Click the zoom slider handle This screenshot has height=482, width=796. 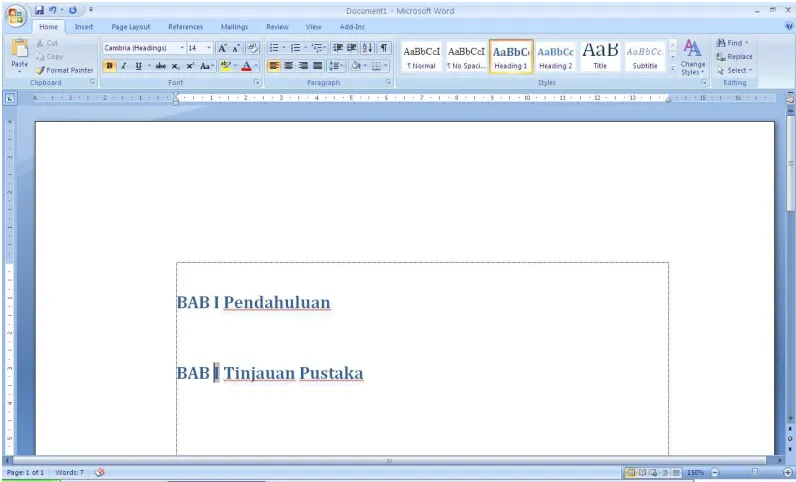pyautogui.click(x=754, y=472)
